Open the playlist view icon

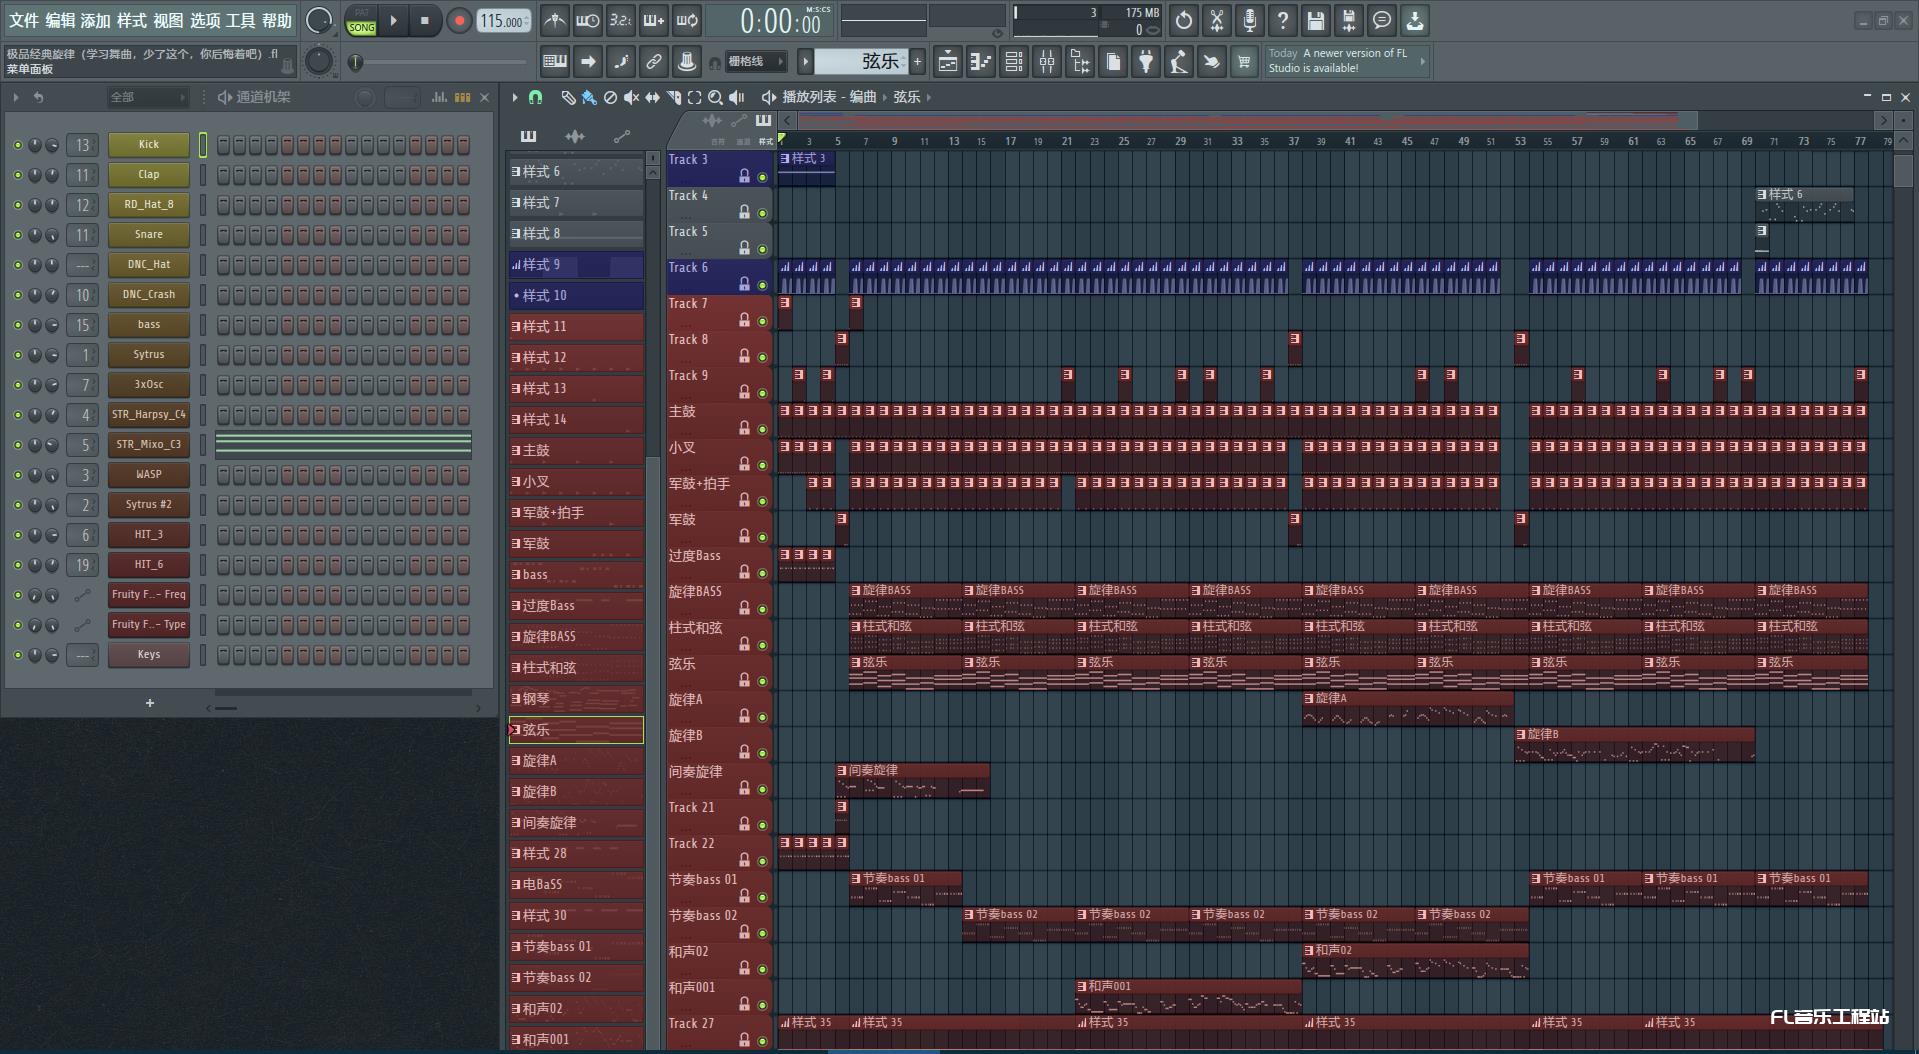948,62
